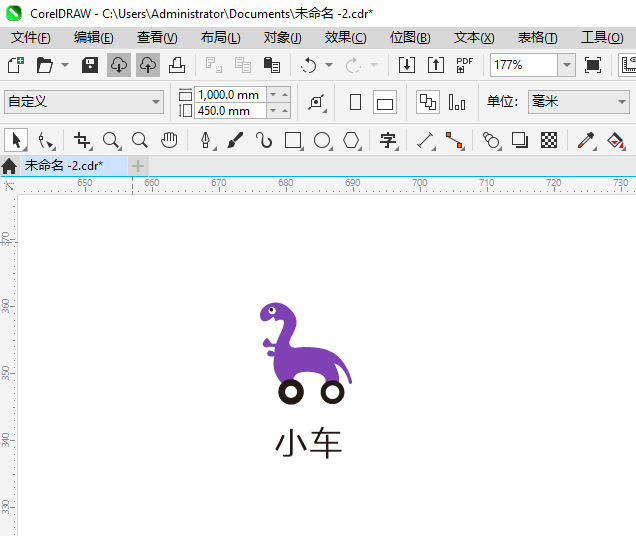Select the Transparency checkerboard tool
This screenshot has width=636, height=536.
coord(549,140)
